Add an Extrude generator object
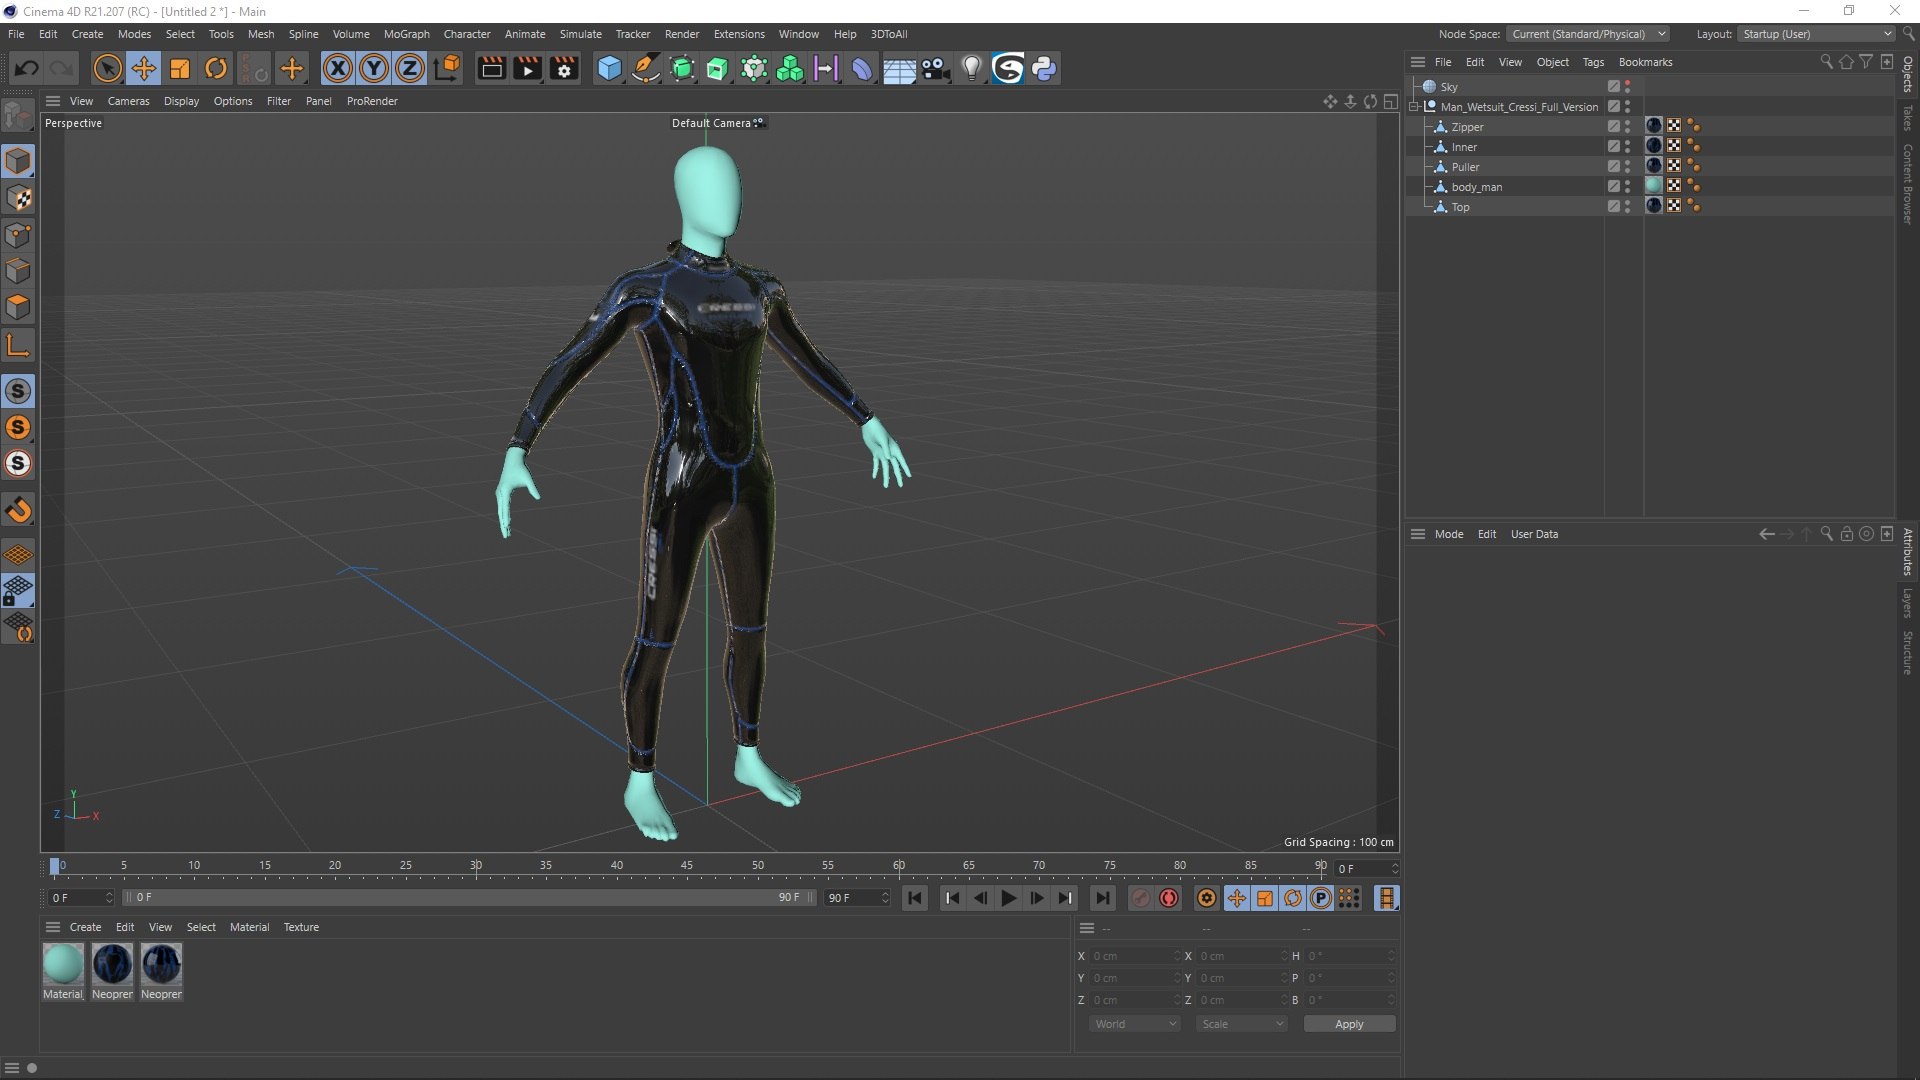Image resolution: width=1920 pixels, height=1080 pixels. pyautogui.click(x=718, y=69)
